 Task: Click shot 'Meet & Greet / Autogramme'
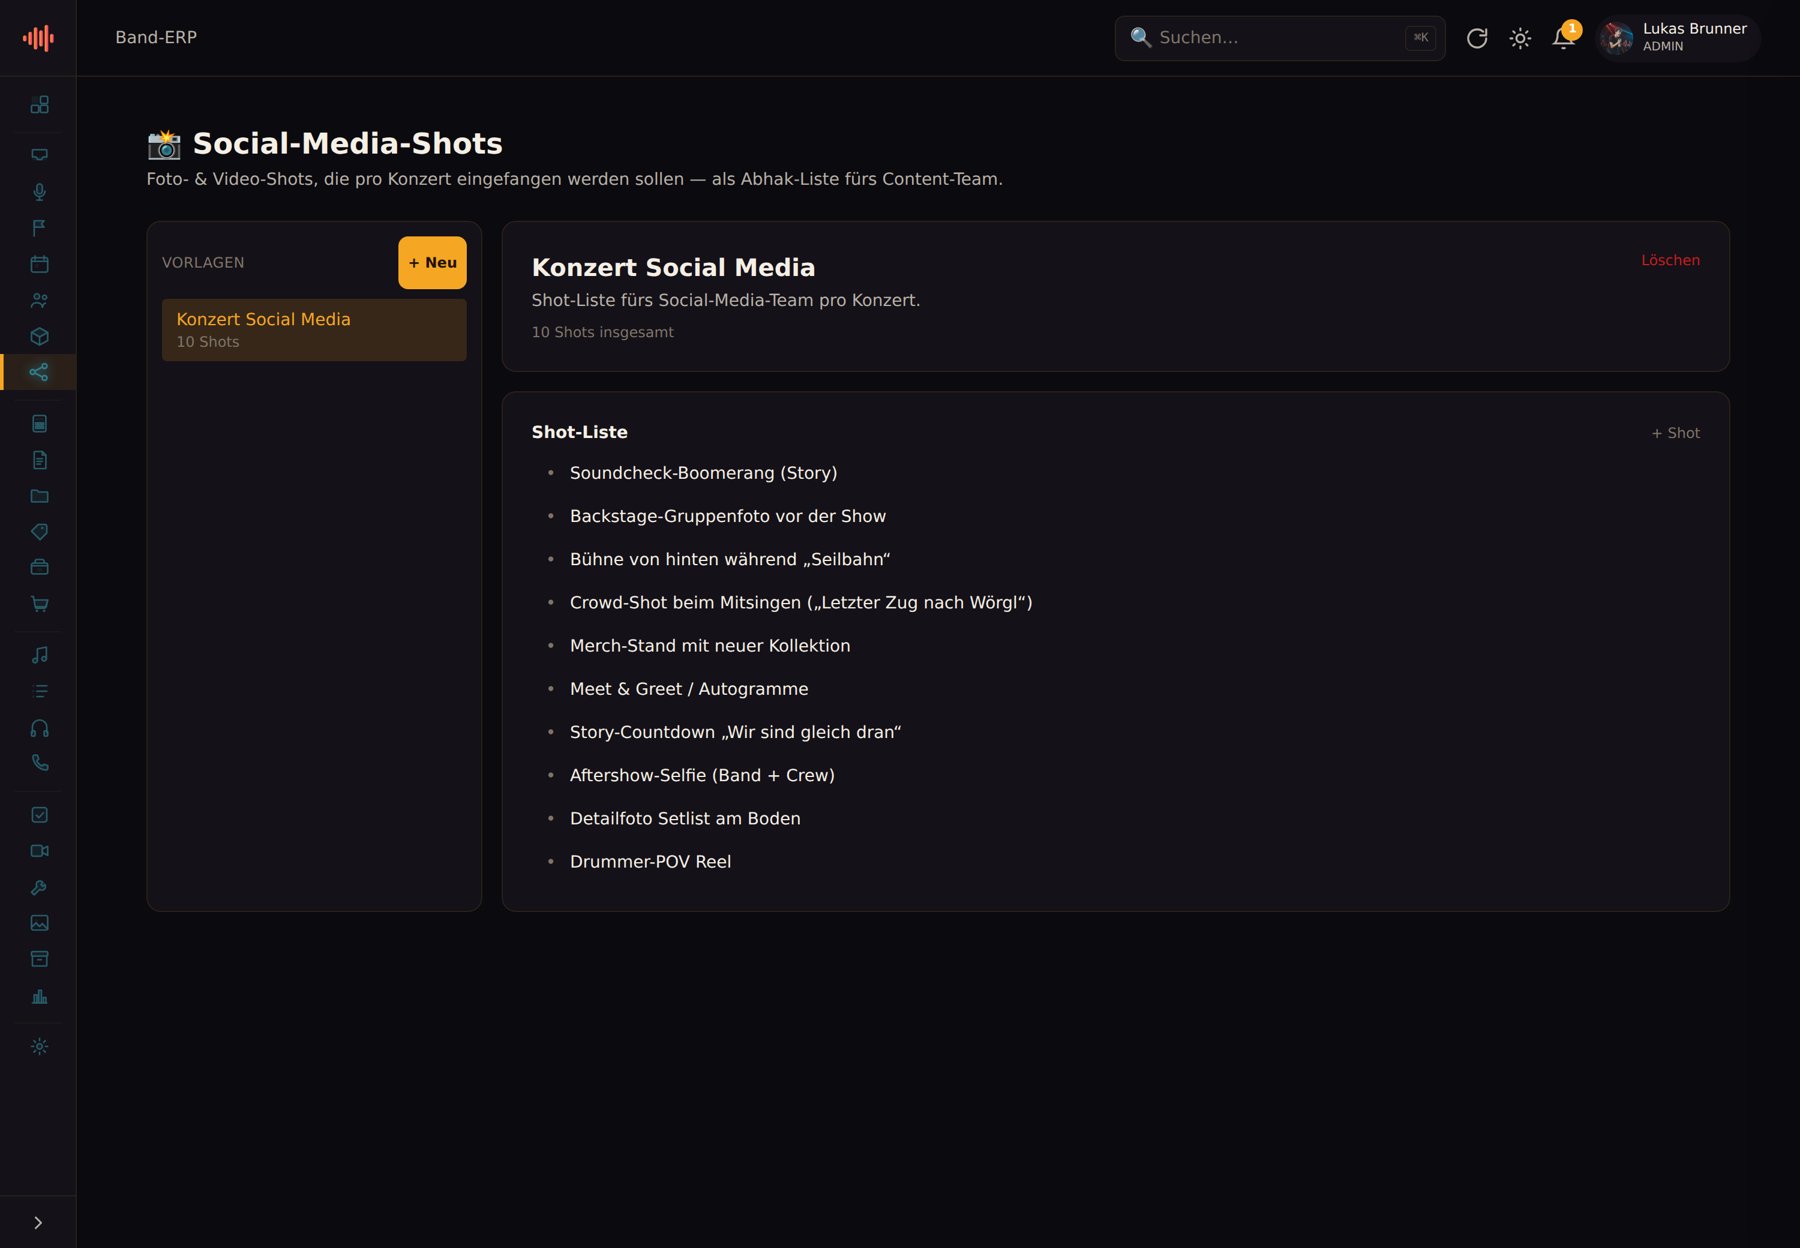pos(689,689)
